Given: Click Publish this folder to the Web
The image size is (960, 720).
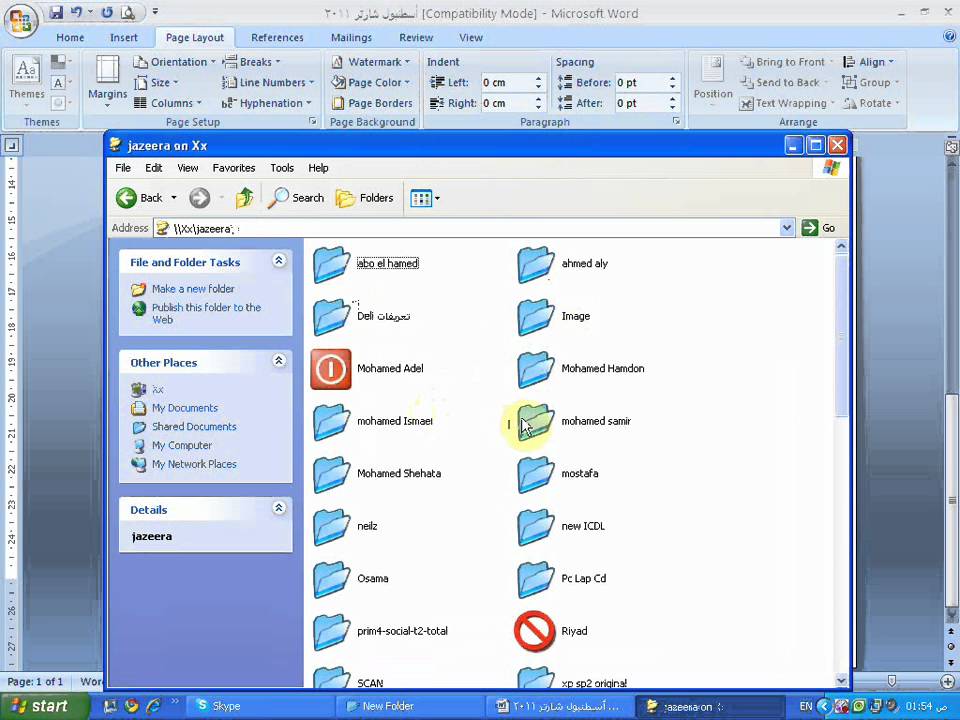Looking at the screenshot, I should pos(206,313).
